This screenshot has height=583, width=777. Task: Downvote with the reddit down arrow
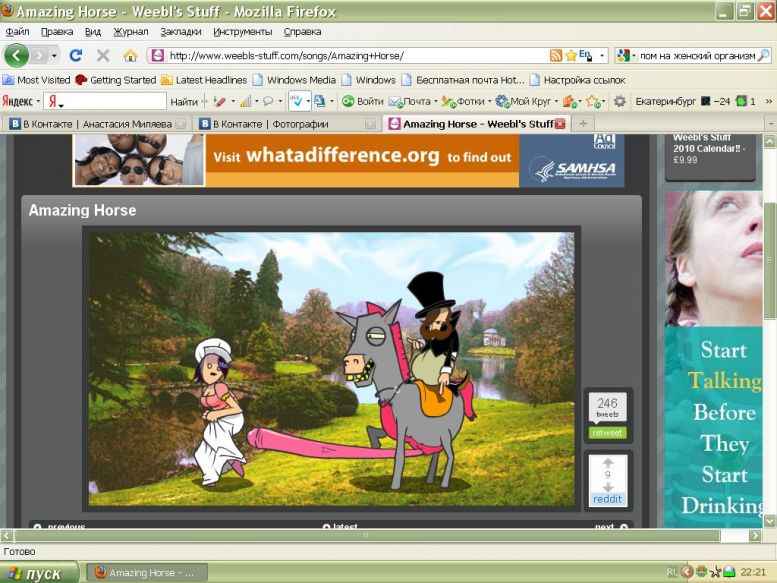tap(608, 487)
